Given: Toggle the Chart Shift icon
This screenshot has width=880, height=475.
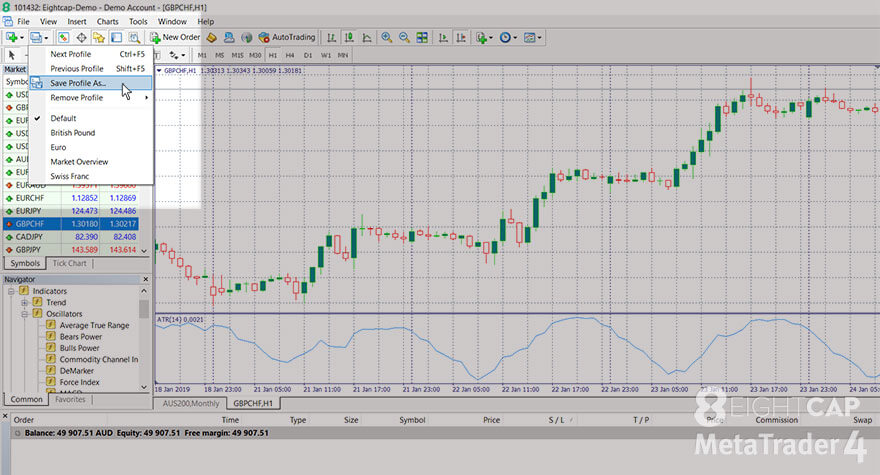Looking at the screenshot, I should (461, 38).
